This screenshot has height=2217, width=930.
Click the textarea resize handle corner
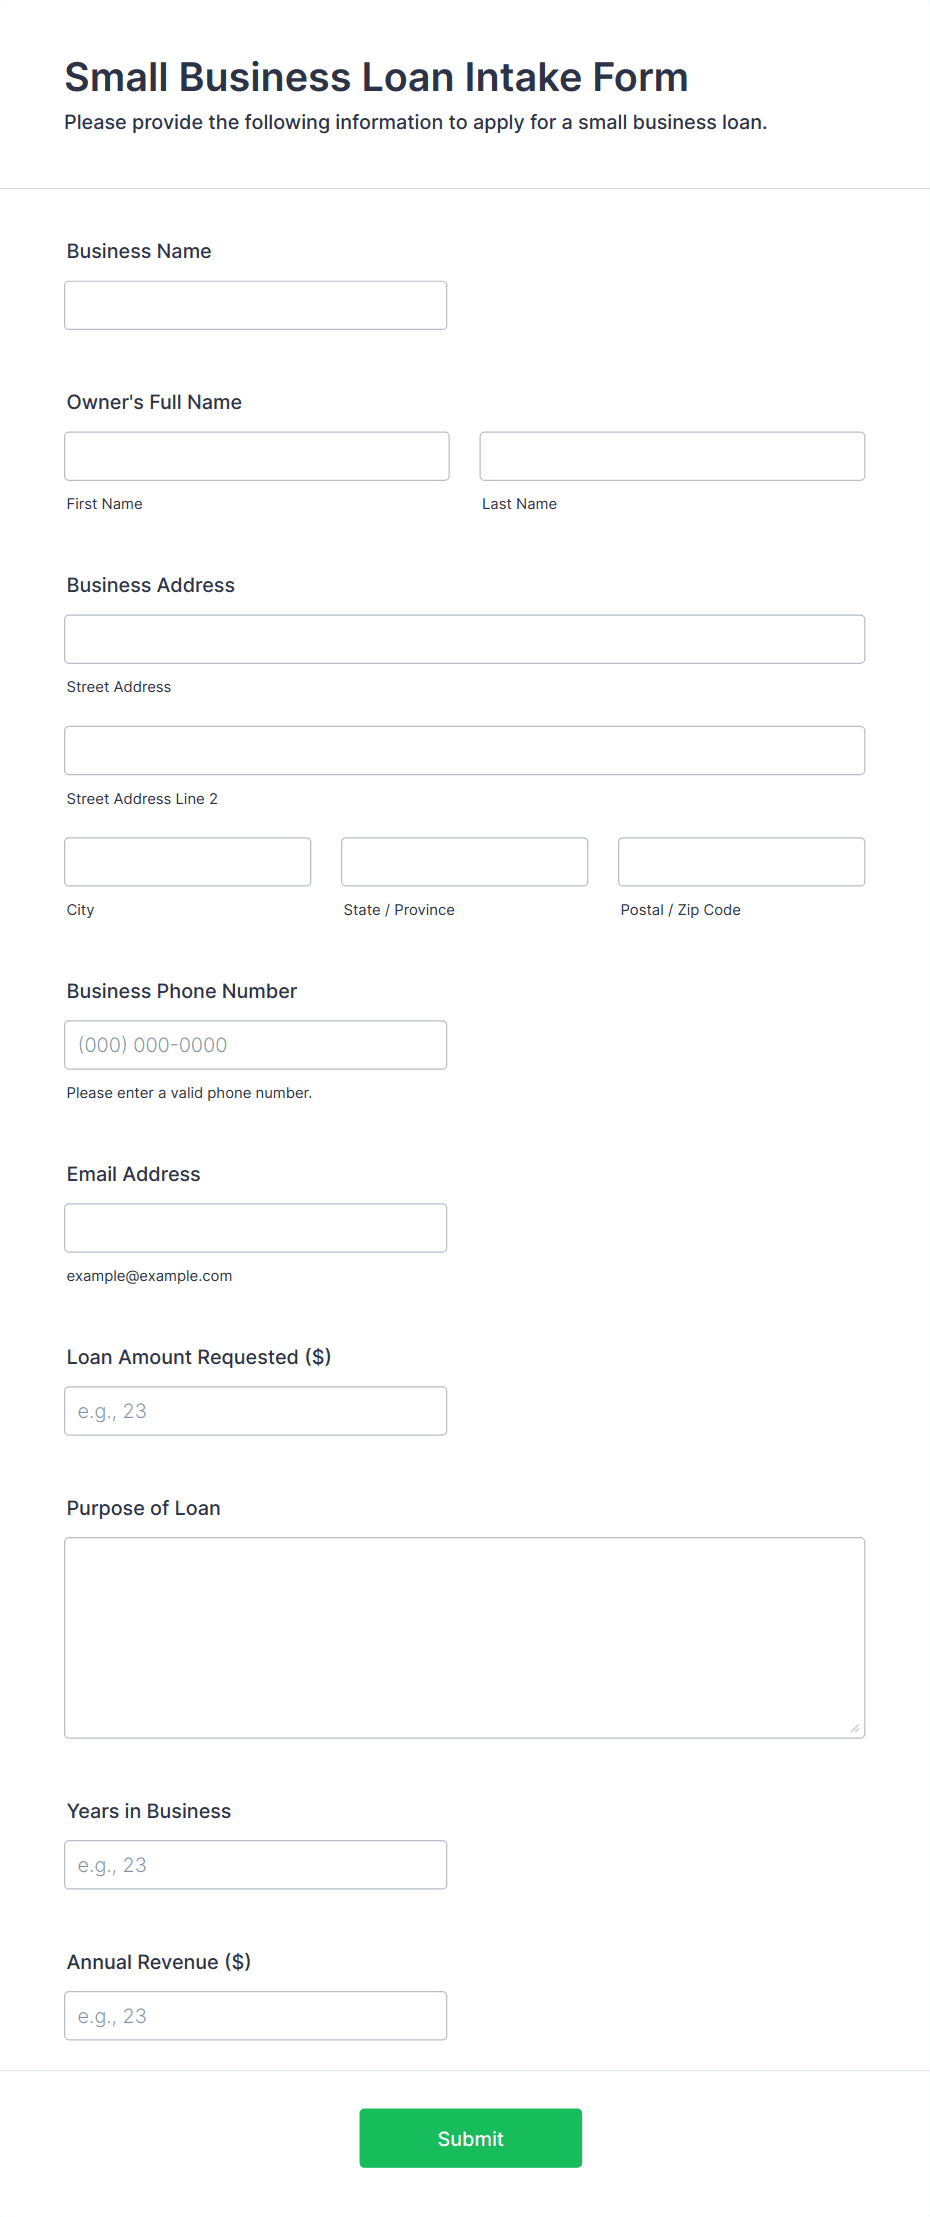[855, 1728]
